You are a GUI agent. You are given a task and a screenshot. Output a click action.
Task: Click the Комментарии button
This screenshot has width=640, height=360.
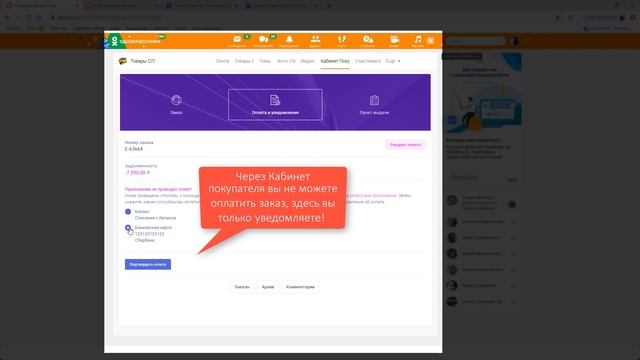pos(300,287)
